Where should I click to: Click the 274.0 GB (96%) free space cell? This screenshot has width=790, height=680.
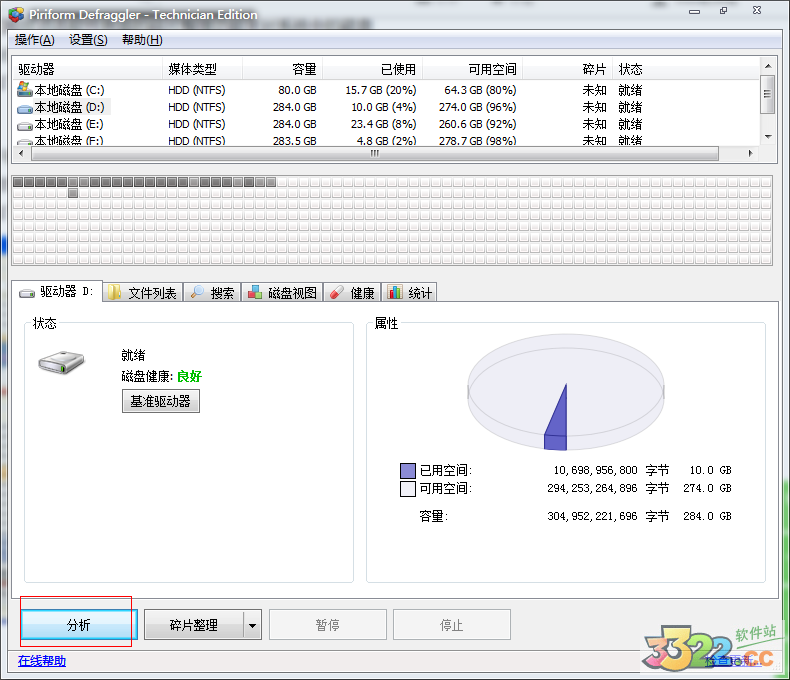point(478,107)
